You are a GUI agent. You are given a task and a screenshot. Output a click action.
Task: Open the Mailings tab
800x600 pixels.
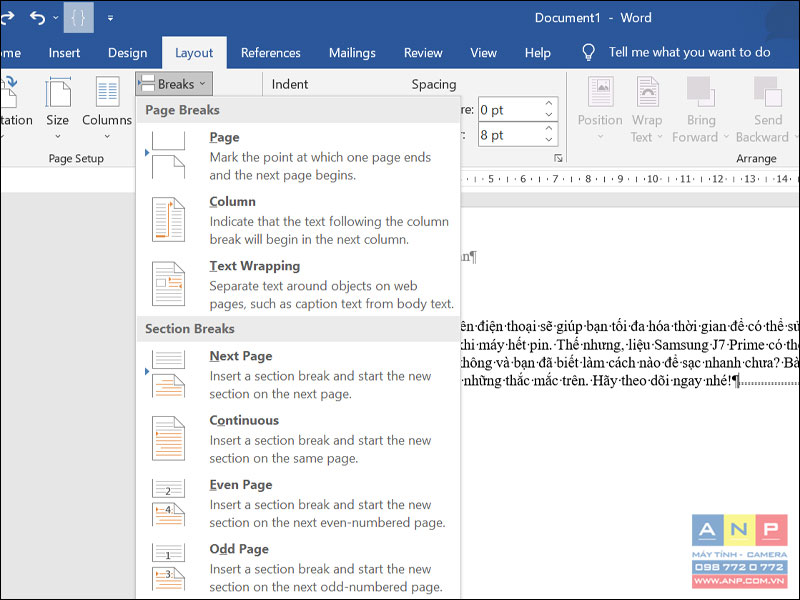(352, 53)
